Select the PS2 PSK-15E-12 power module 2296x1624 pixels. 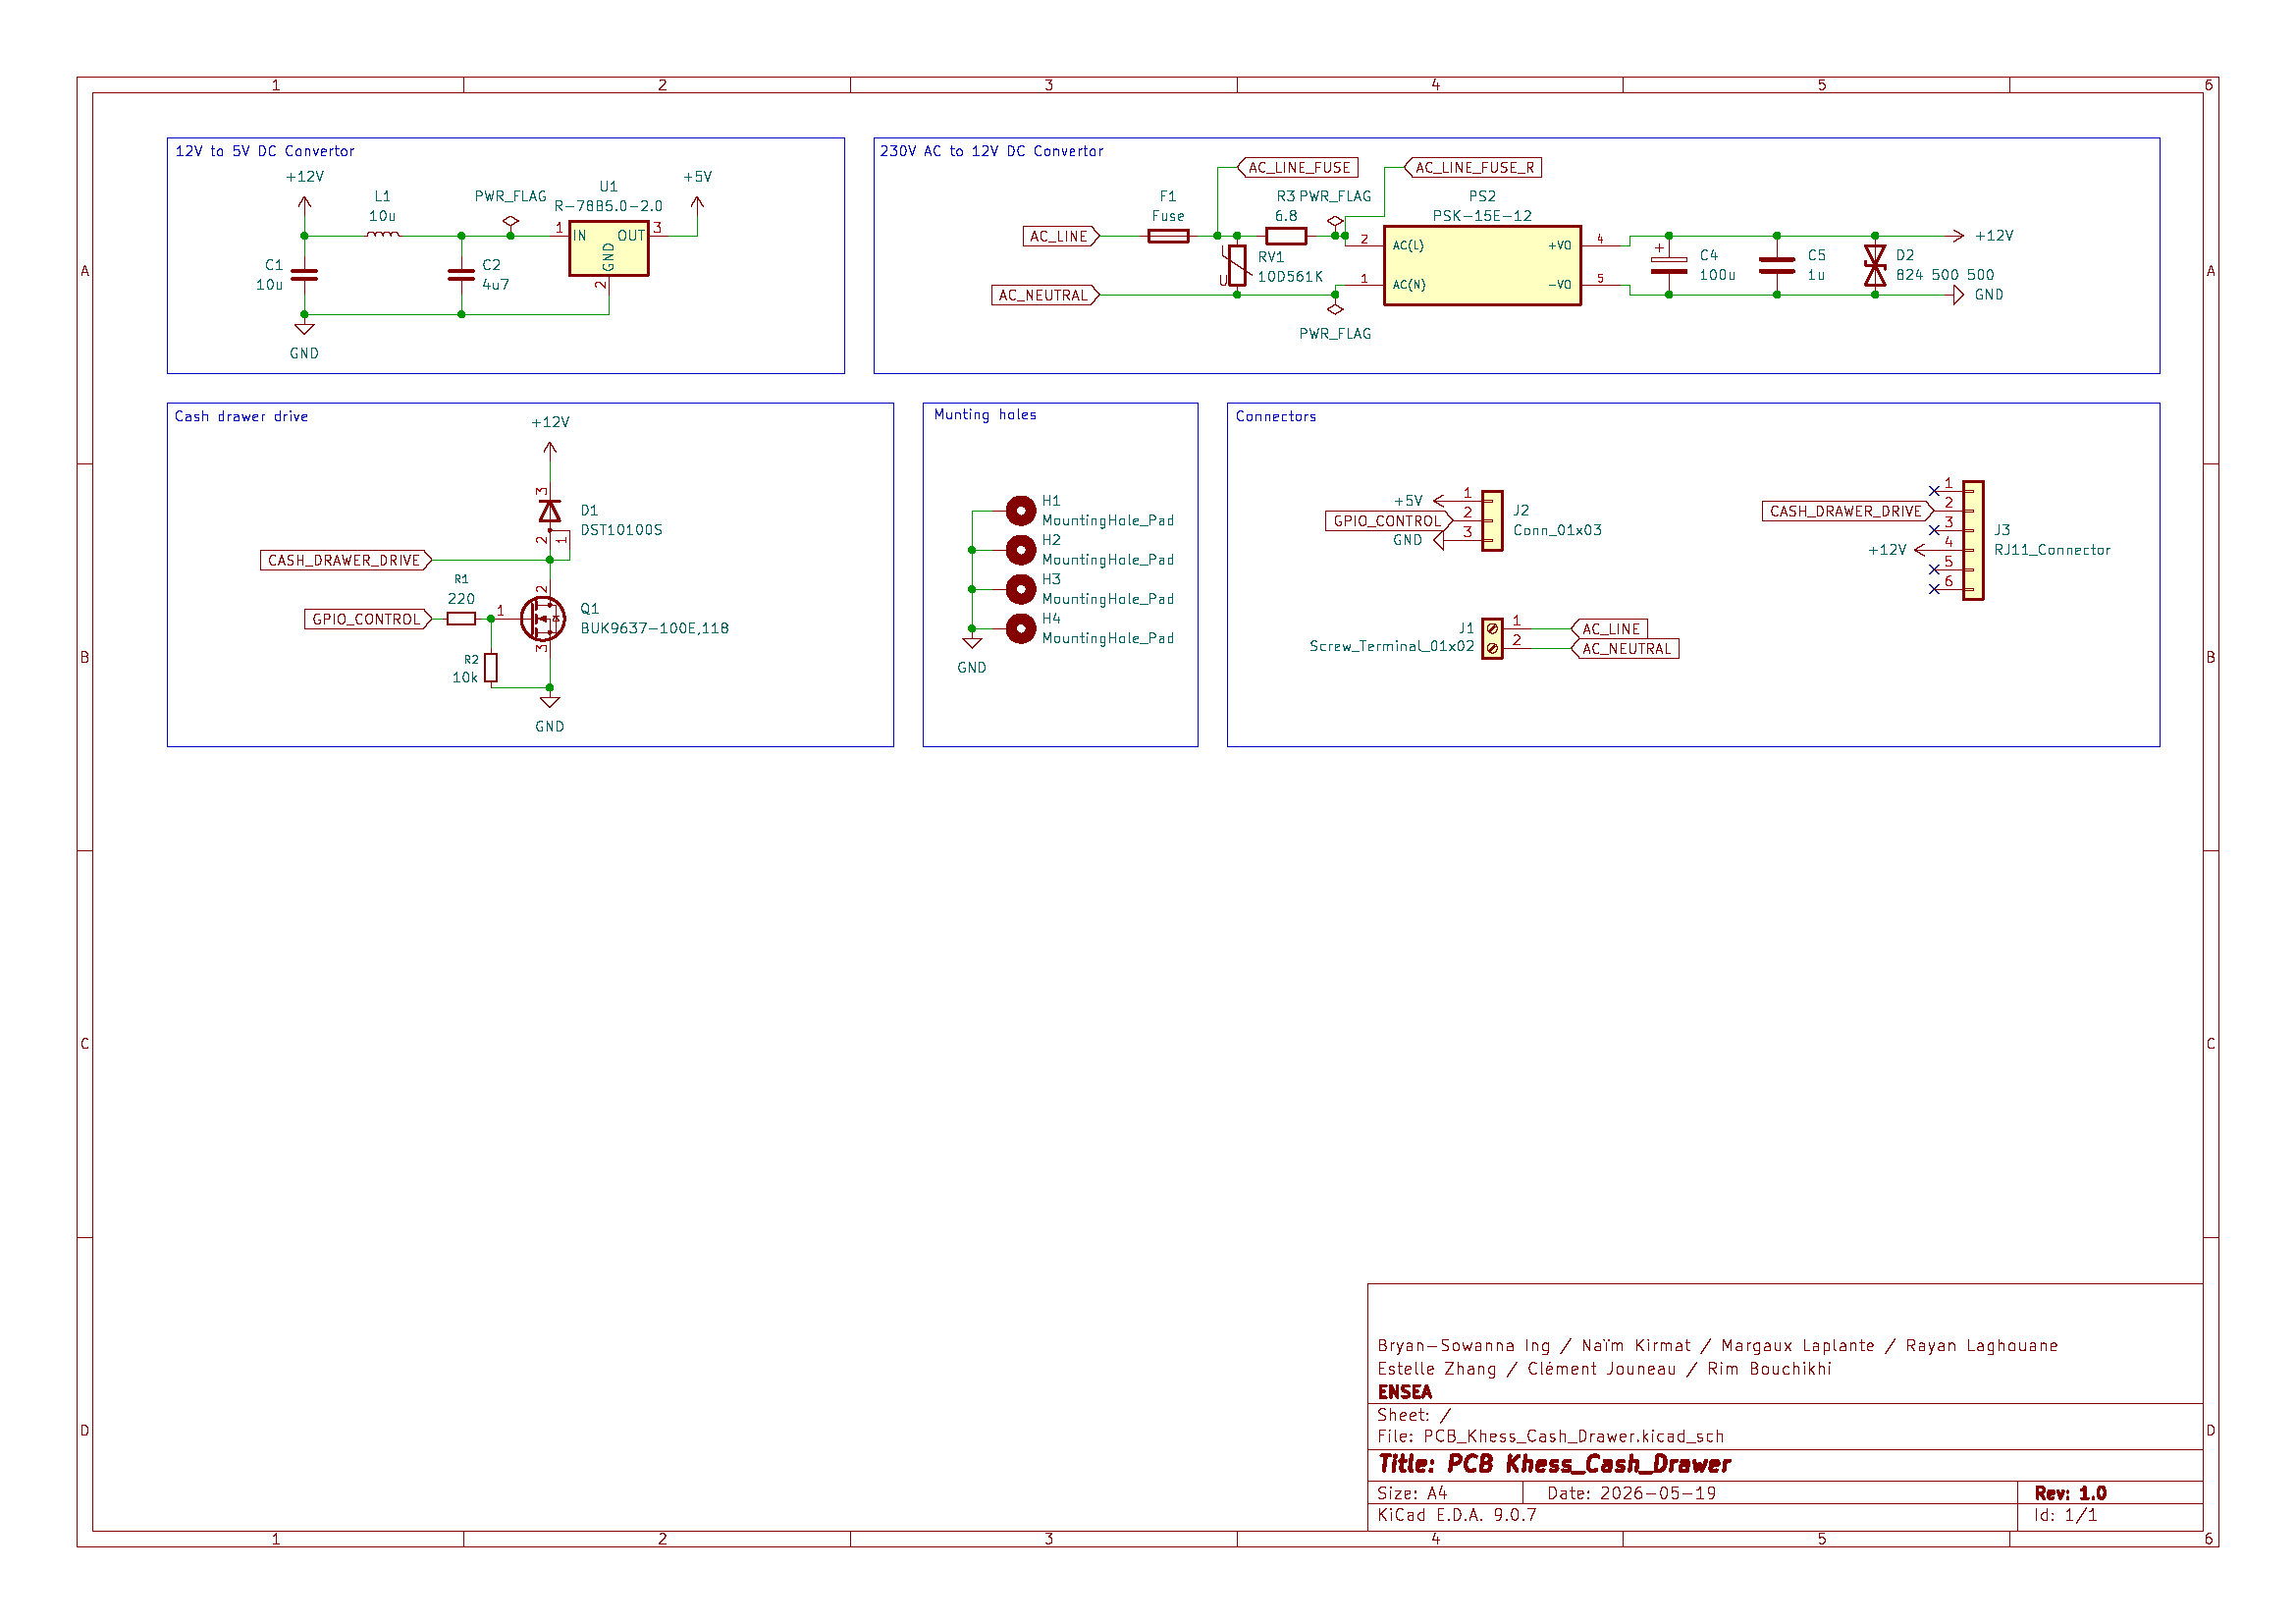1482,265
